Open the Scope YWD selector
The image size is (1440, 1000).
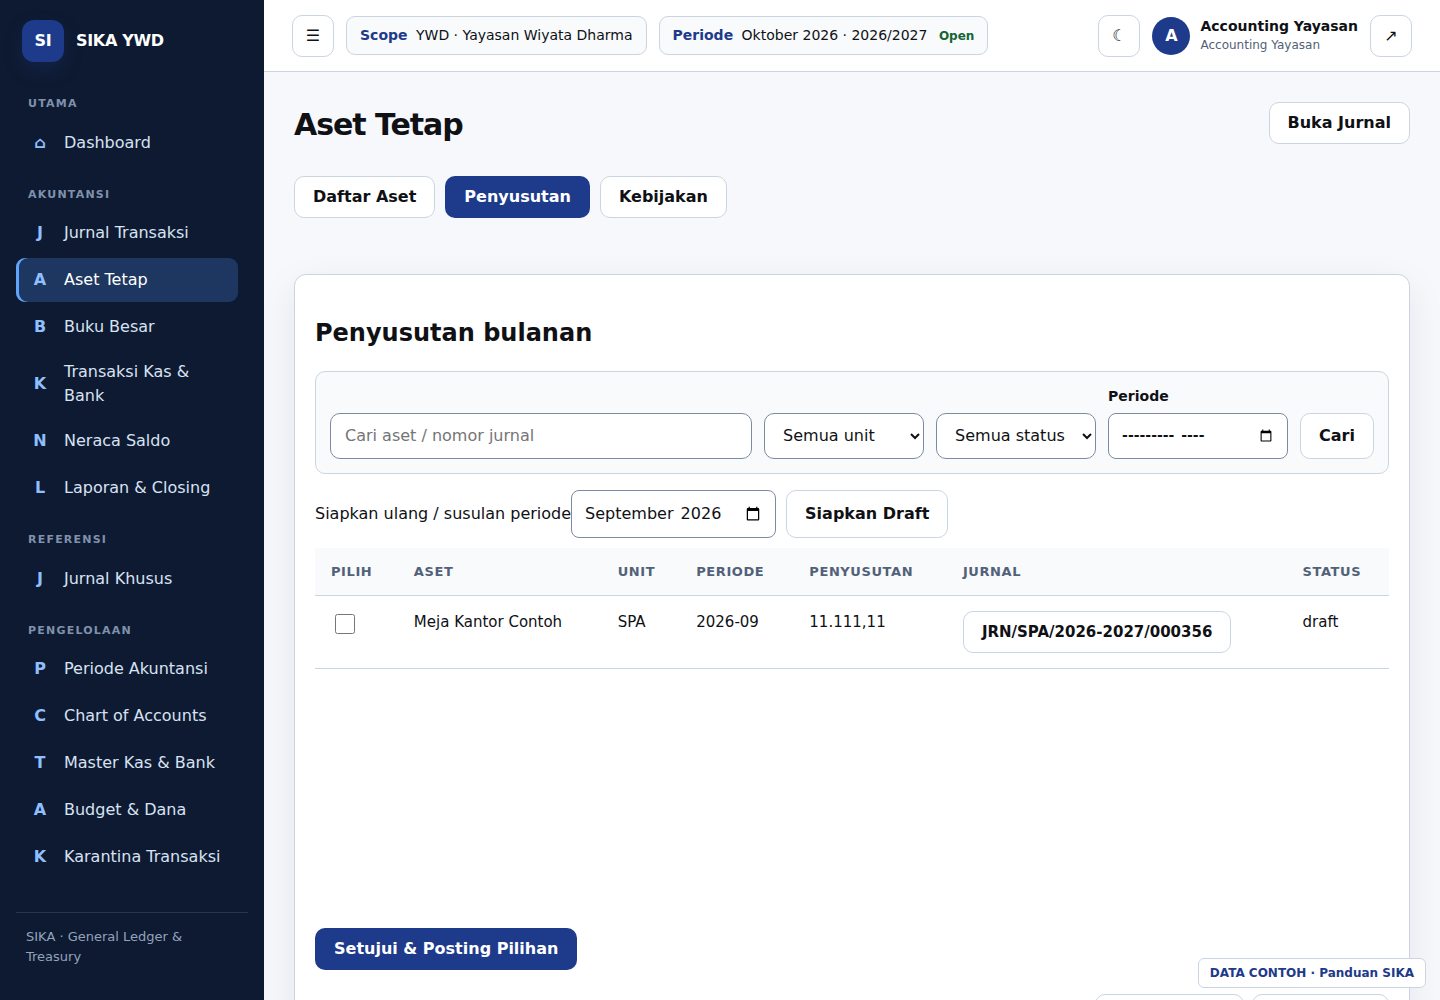[x=496, y=35]
